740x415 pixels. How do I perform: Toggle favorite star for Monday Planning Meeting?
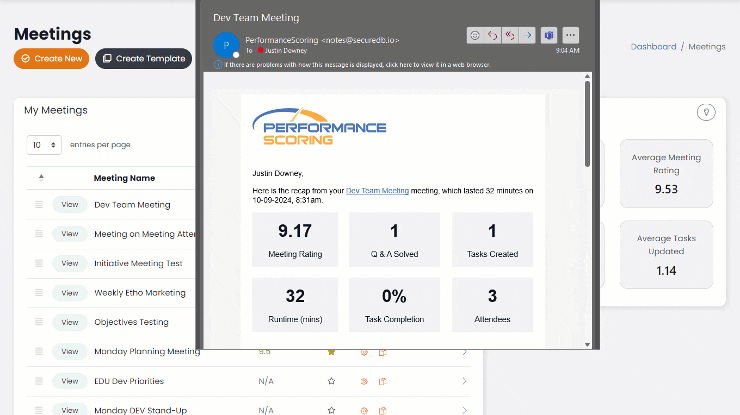[x=331, y=352]
